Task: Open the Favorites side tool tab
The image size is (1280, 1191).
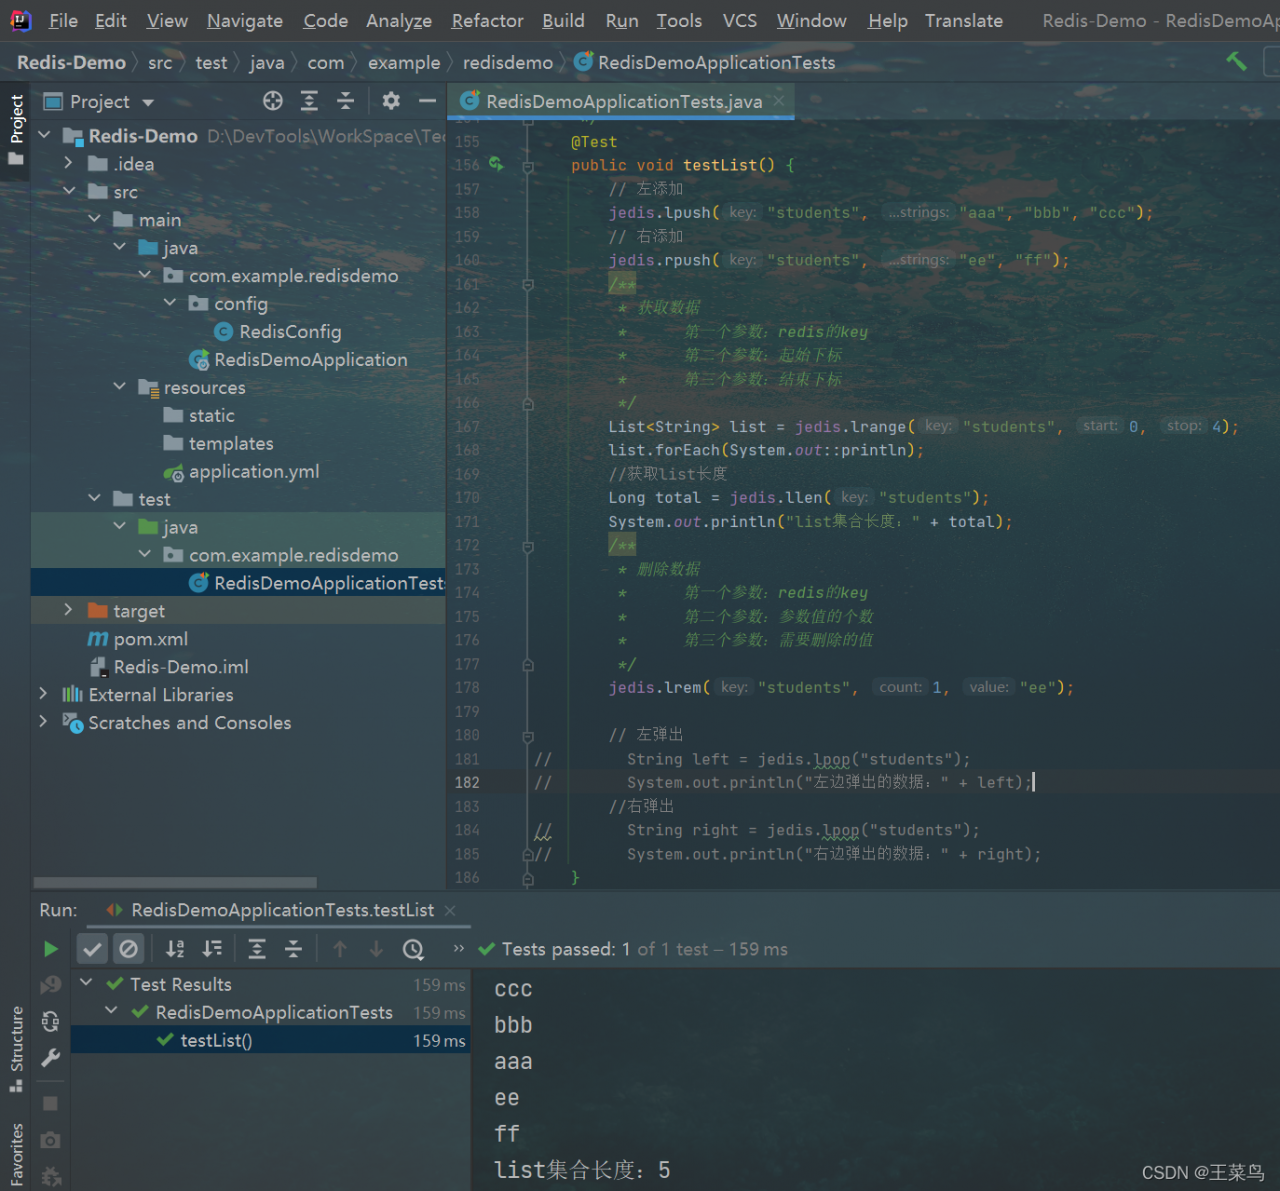Action: coord(16,1154)
